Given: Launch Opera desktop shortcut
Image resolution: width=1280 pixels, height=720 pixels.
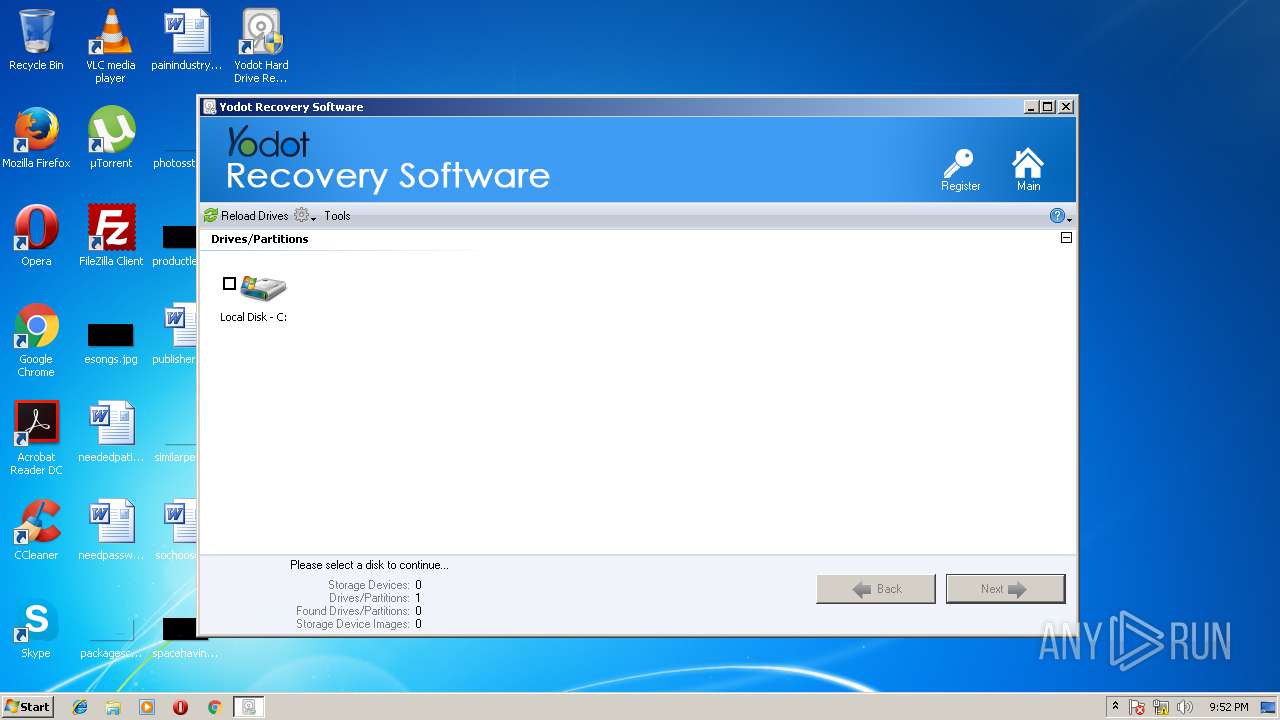Looking at the screenshot, I should (x=36, y=236).
